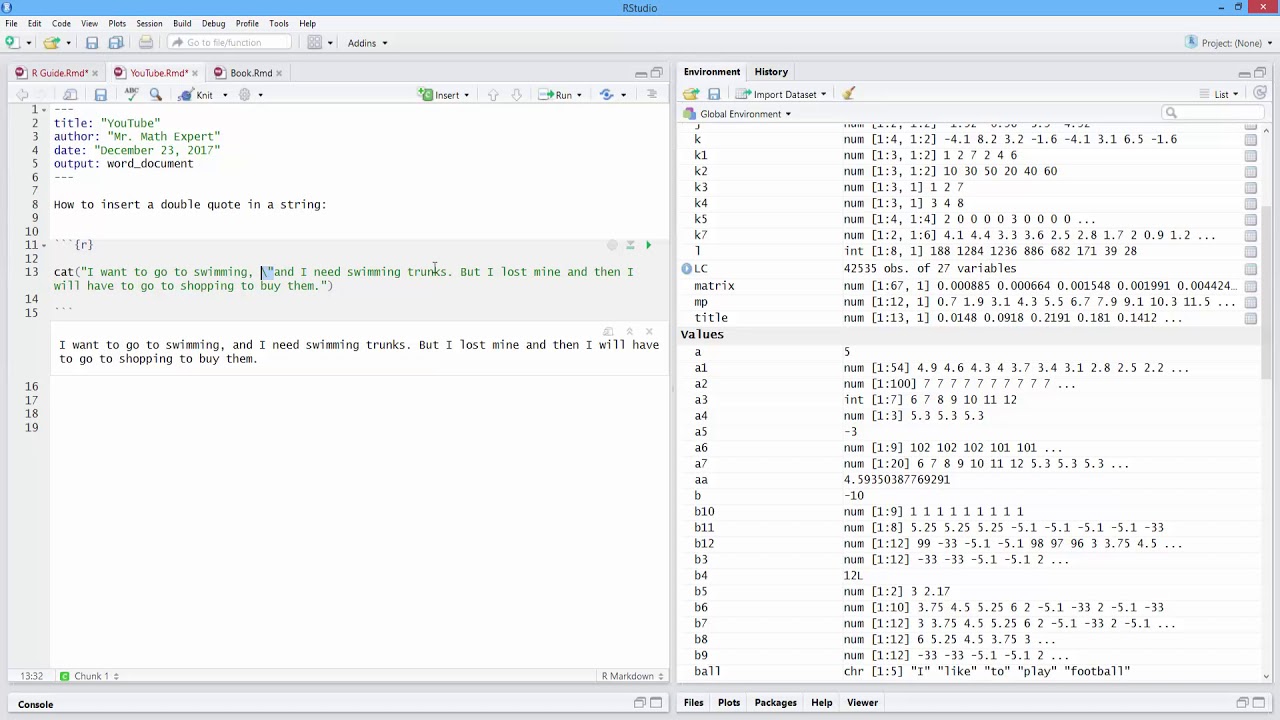
Task: Open data viewer grid icon for k1
Action: [1251, 156]
